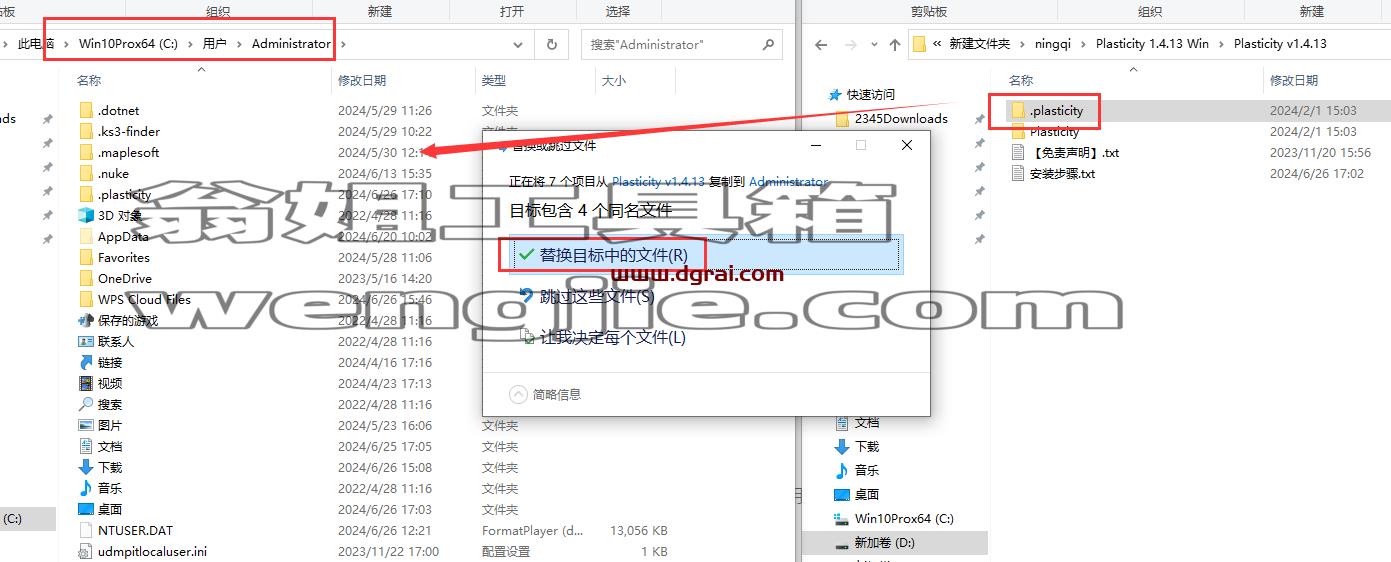Viewport: 1391px width, 562px height.
Task: Select 【免责声明】.txt file
Action: coord(1074,152)
